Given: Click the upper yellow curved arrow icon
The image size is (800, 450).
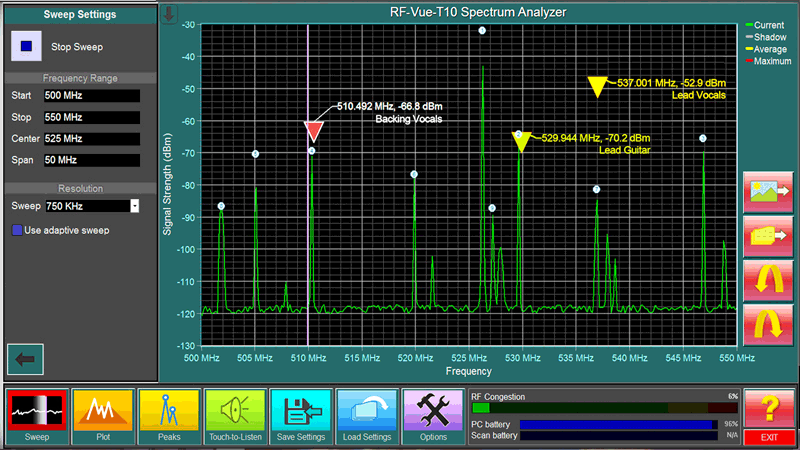Looking at the screenshot, I should pos(768,280).
